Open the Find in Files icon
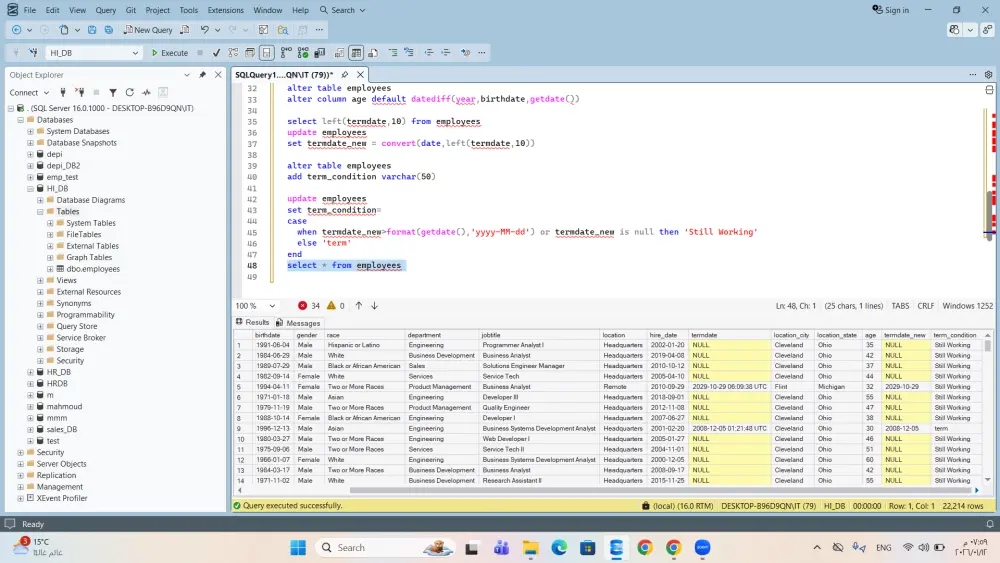Screen dimensions: 1000x563 click(283, 30)
